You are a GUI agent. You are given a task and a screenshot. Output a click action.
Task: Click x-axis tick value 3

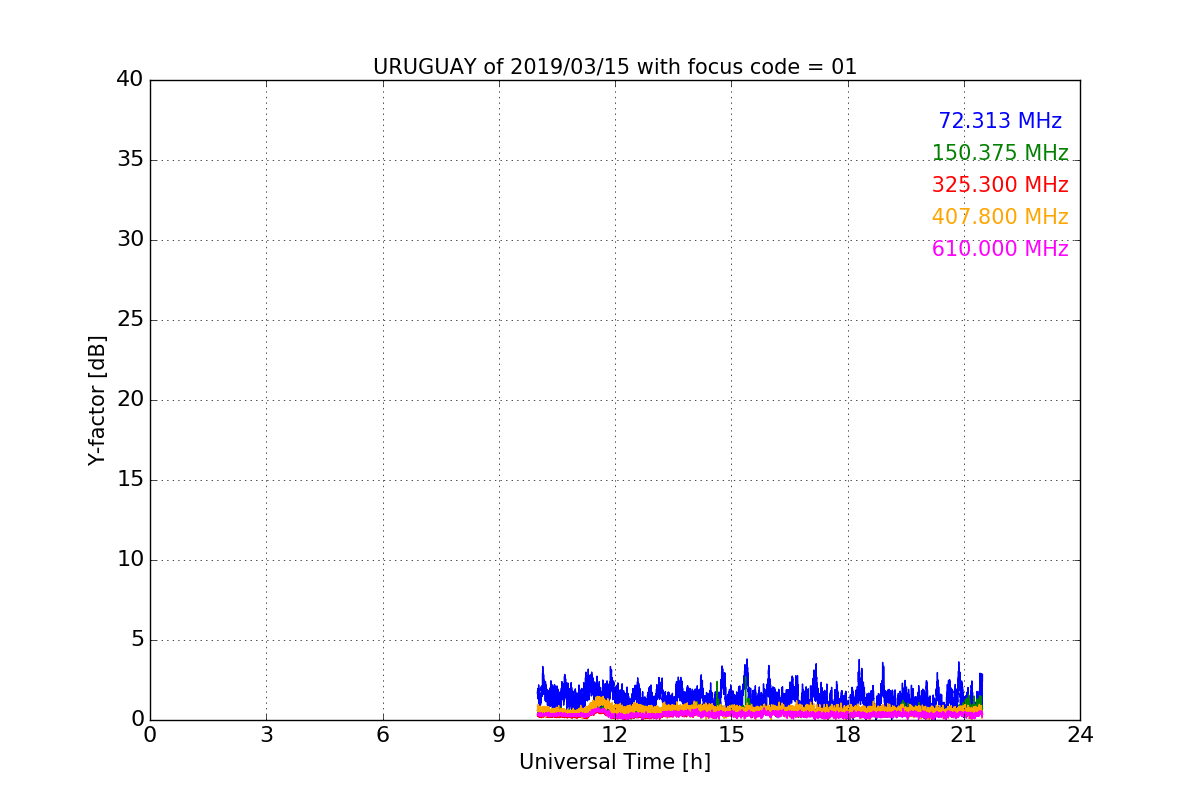coord(266,735)
